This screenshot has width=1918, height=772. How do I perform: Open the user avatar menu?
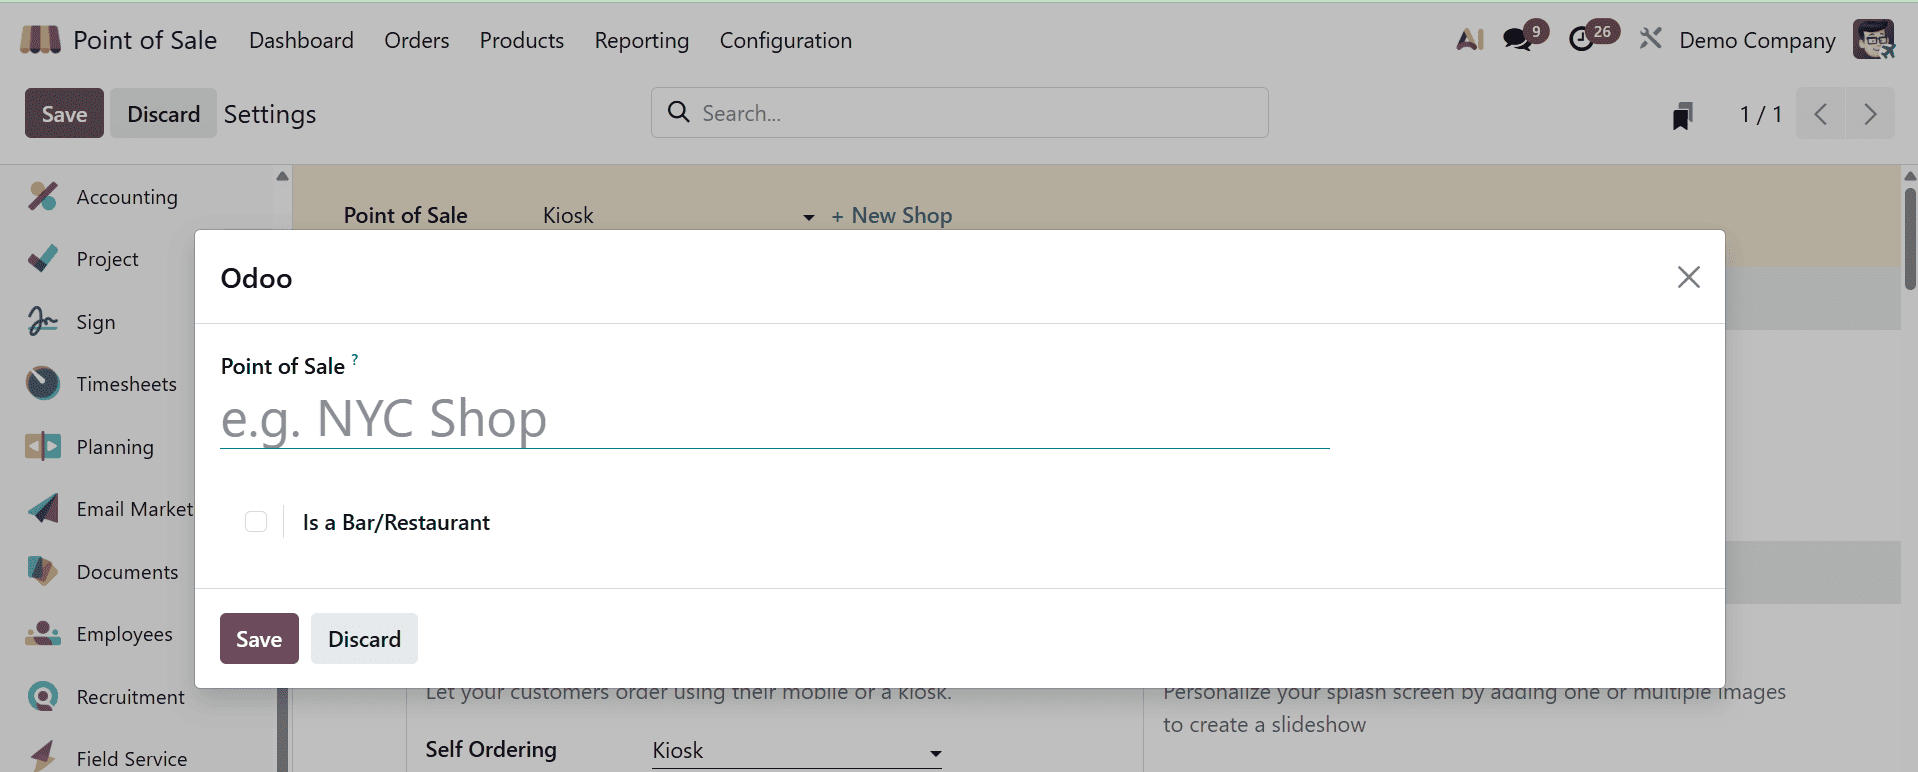pyautogui.click(x=1873, y=40)
